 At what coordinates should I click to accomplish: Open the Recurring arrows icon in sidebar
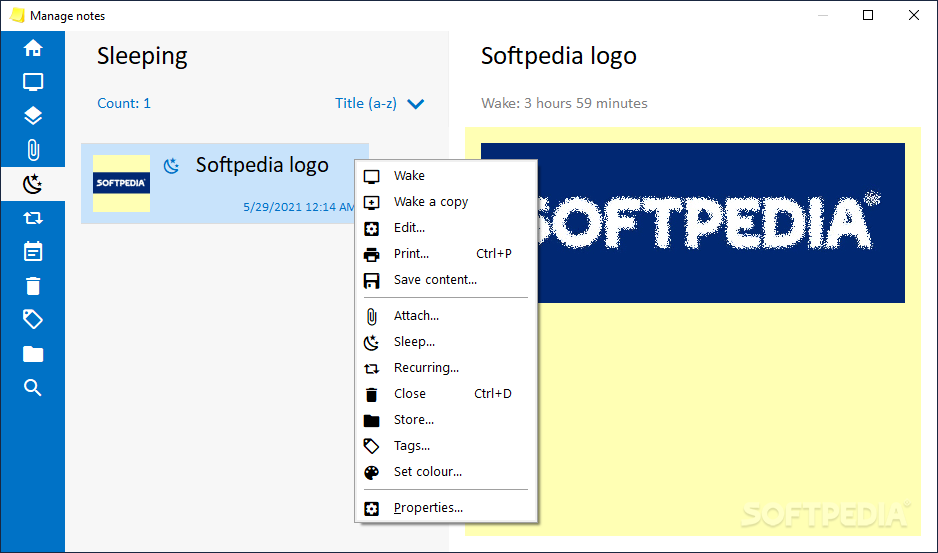pyautogui.click(x=33, y=218)
